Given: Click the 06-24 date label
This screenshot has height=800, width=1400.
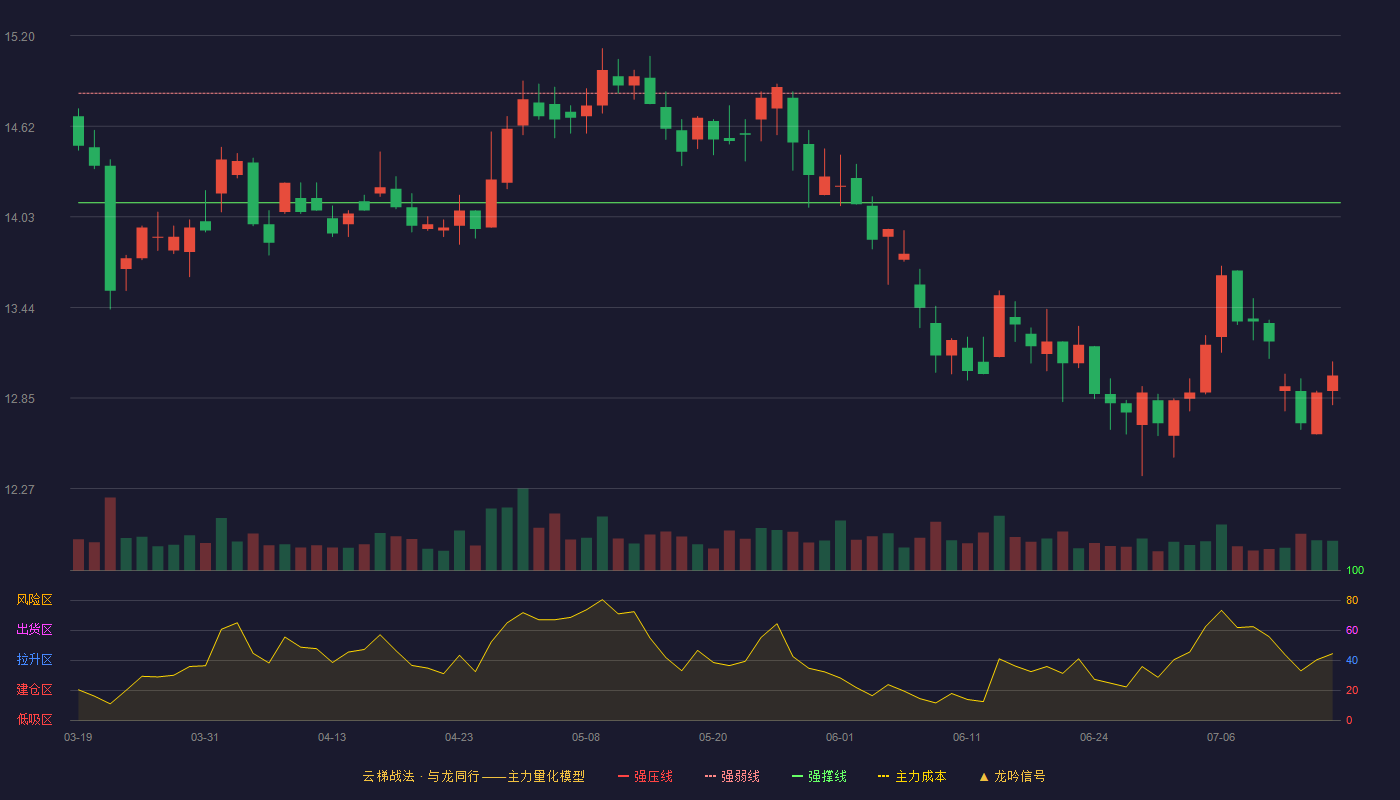Looking at the screenshot, I should tap(1094, 737).
